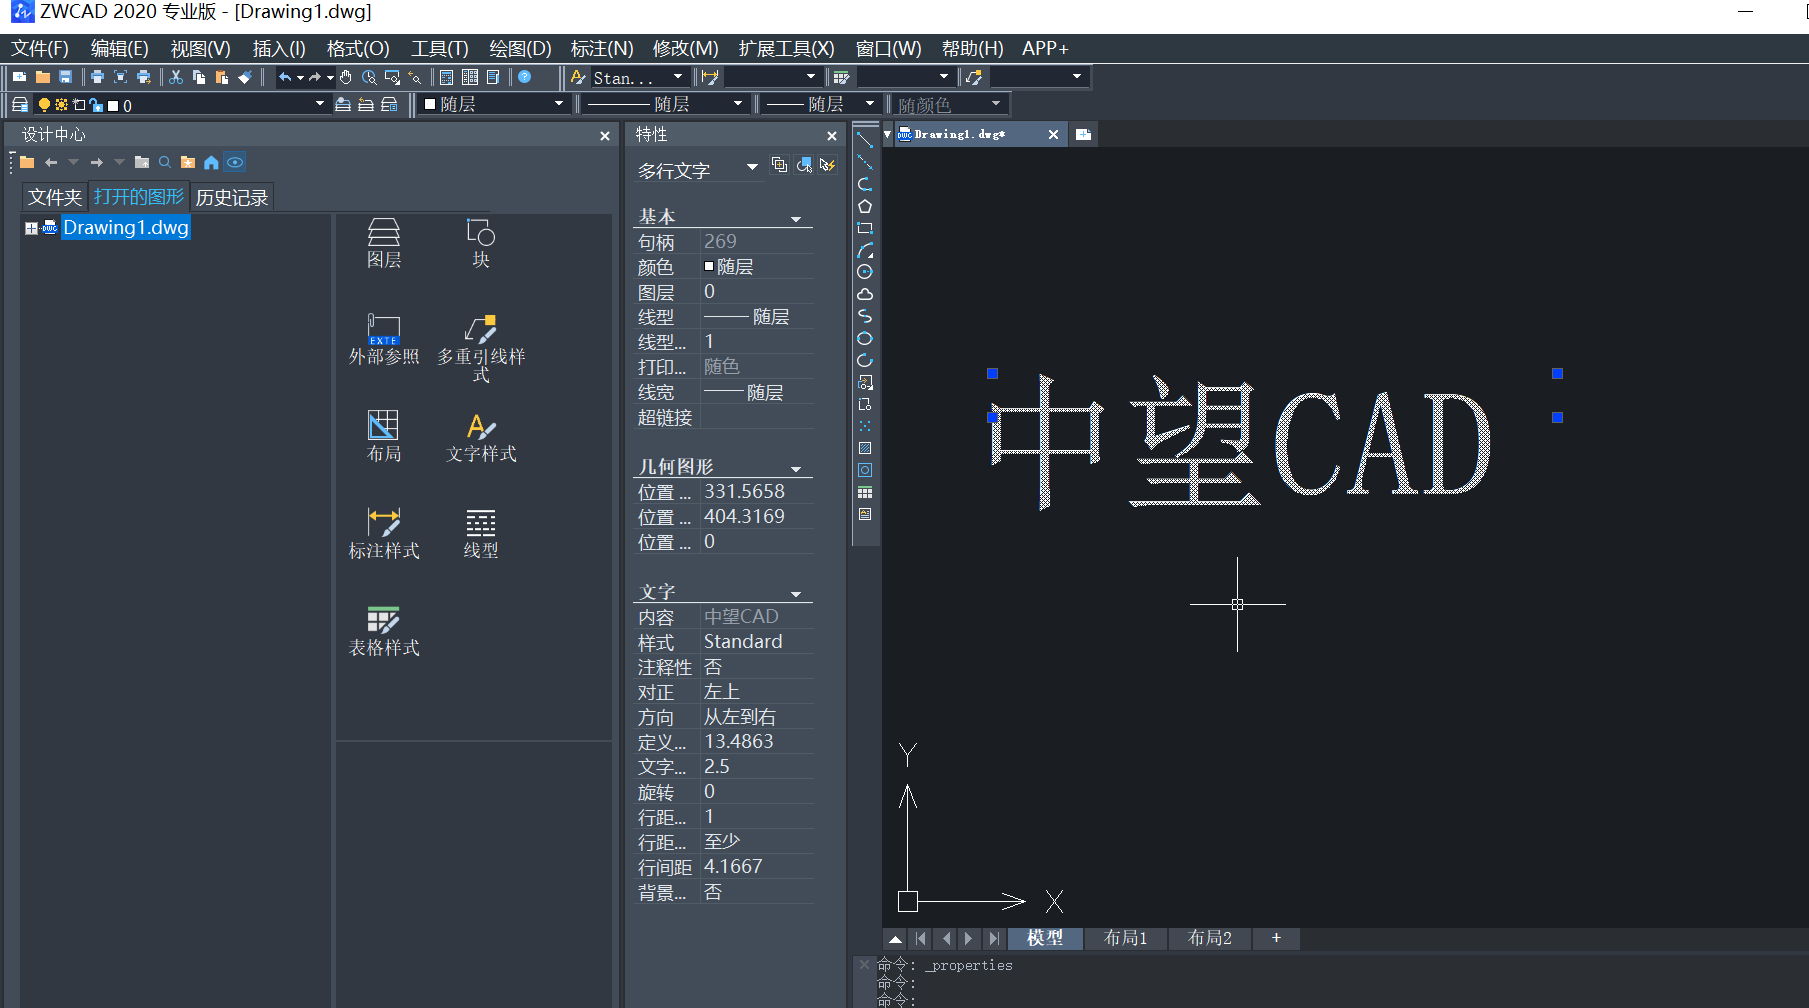Viewport: 1809px width, 1008px height.
Task: Toggle the layer freeze sun icon
Action: tap(61, 104)
